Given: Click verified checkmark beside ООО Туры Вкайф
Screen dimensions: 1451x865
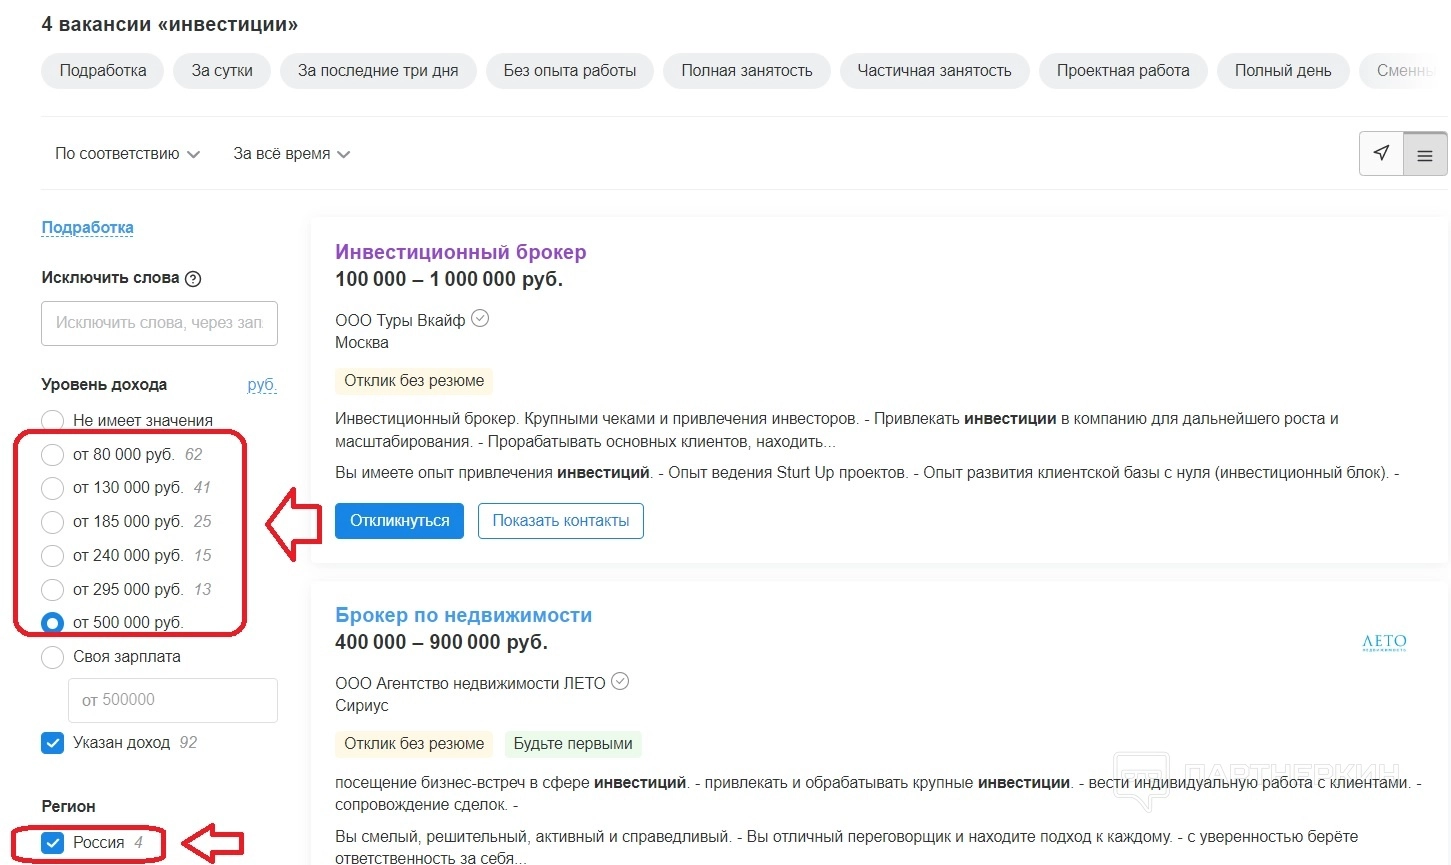Looking at the screenshot, I should pos(480,319).
